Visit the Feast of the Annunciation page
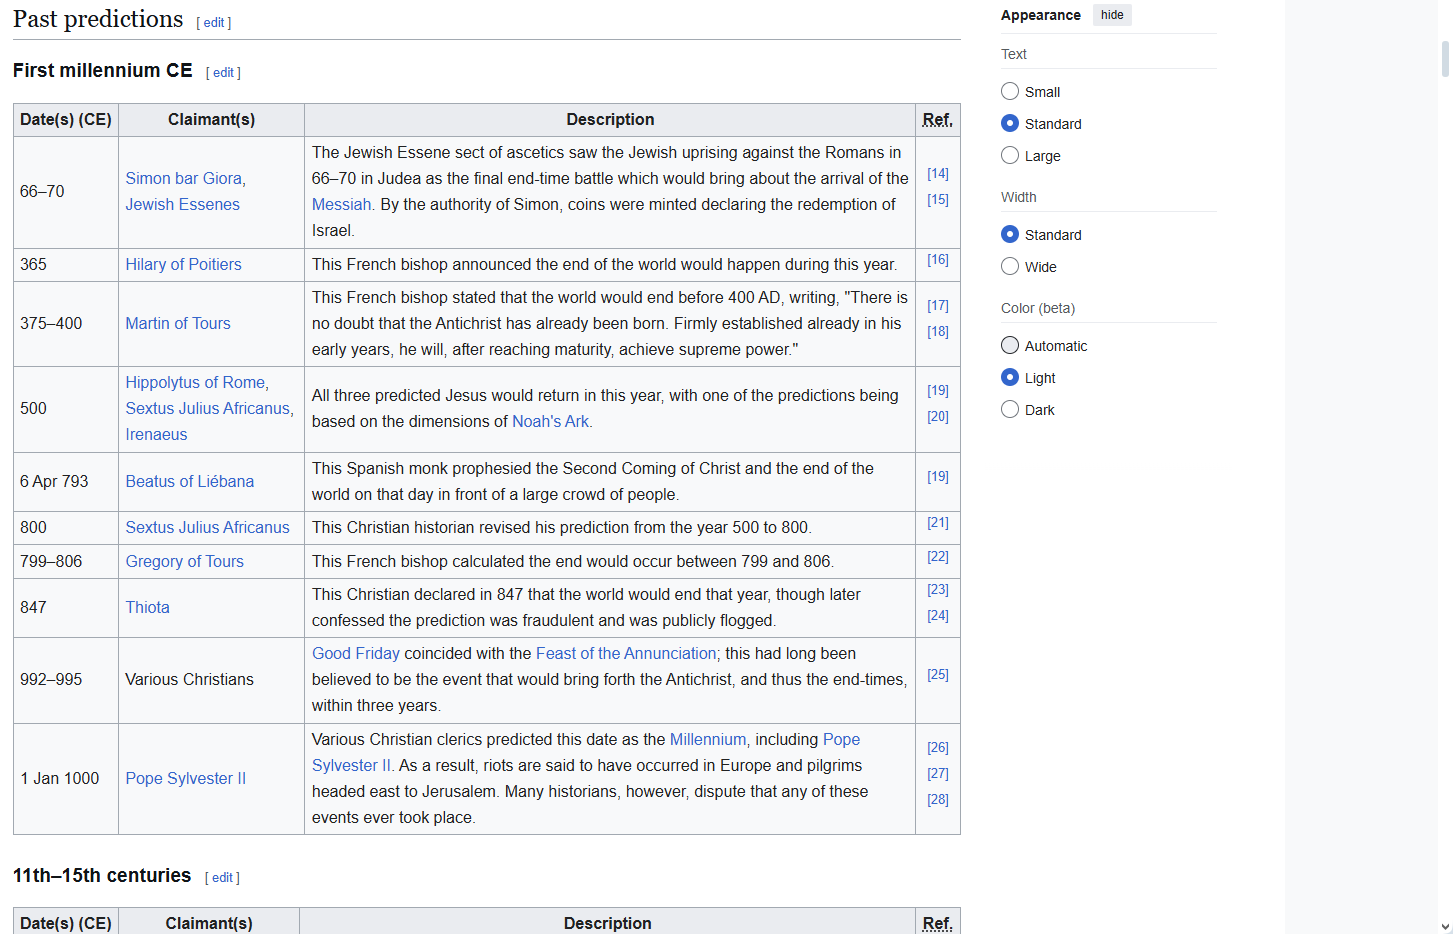This screenshot has width=1453, height=934. point(626,653)
